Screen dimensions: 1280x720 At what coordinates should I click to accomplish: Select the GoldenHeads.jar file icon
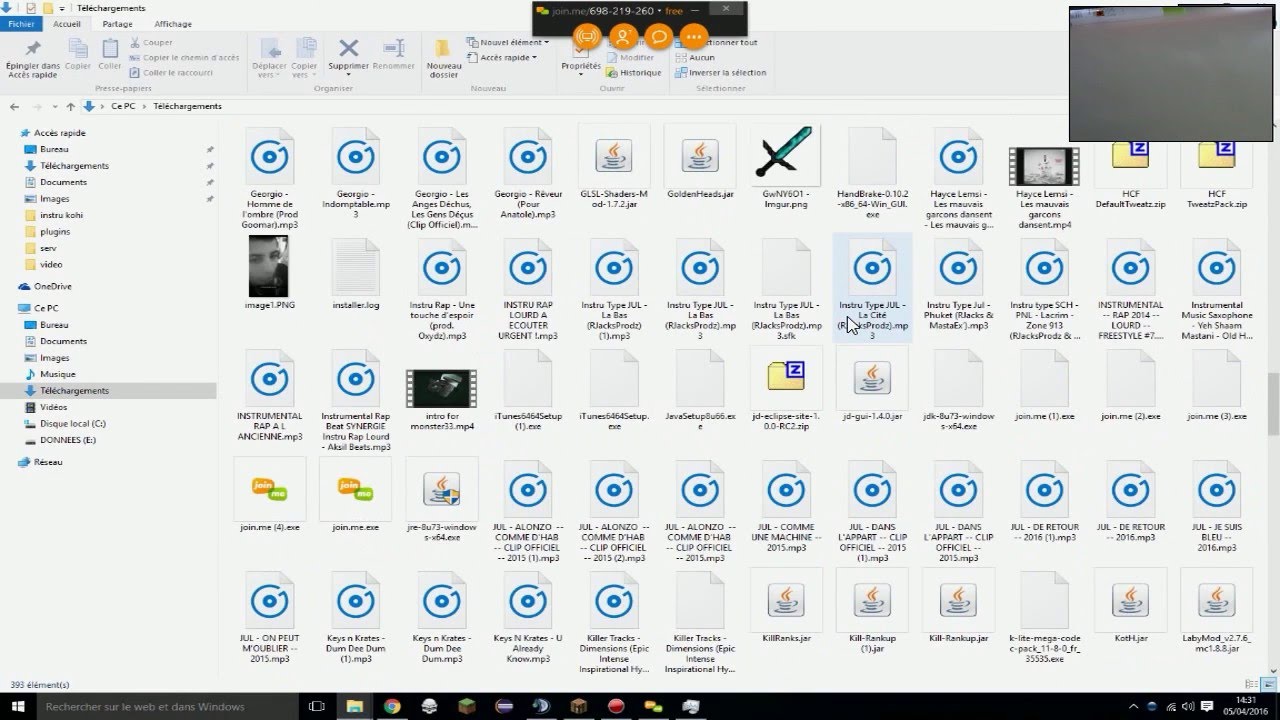tap(700, 156)
